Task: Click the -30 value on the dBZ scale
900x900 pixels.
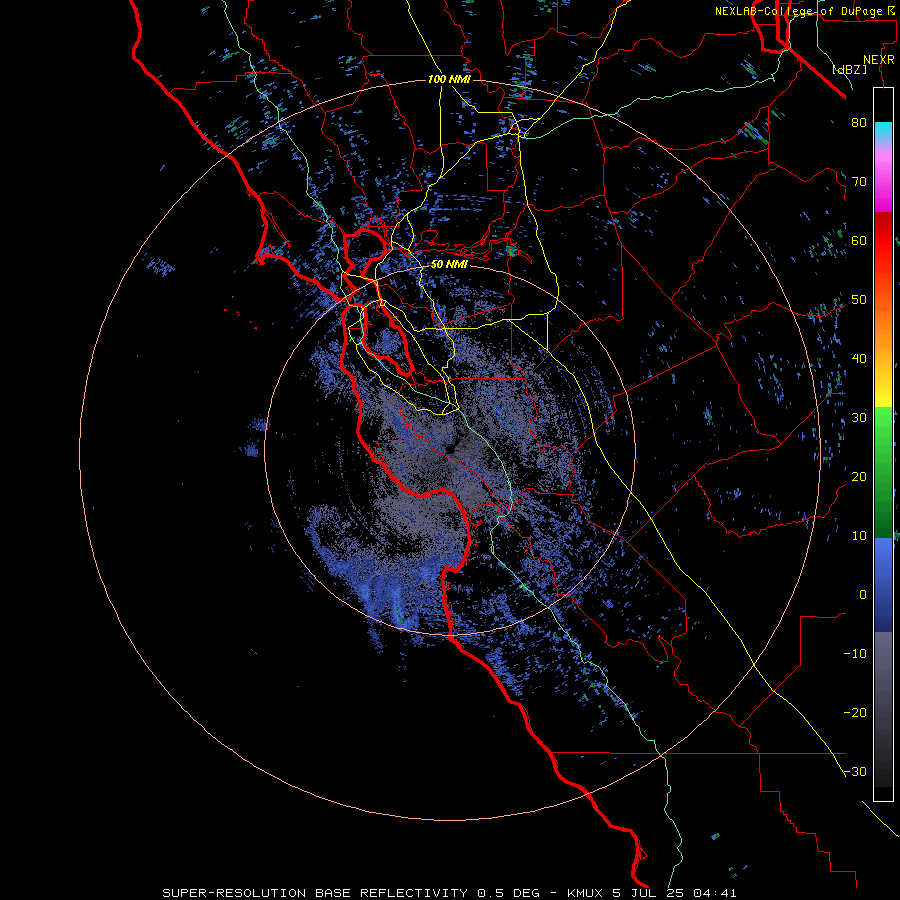Action: tap(855, 771)
